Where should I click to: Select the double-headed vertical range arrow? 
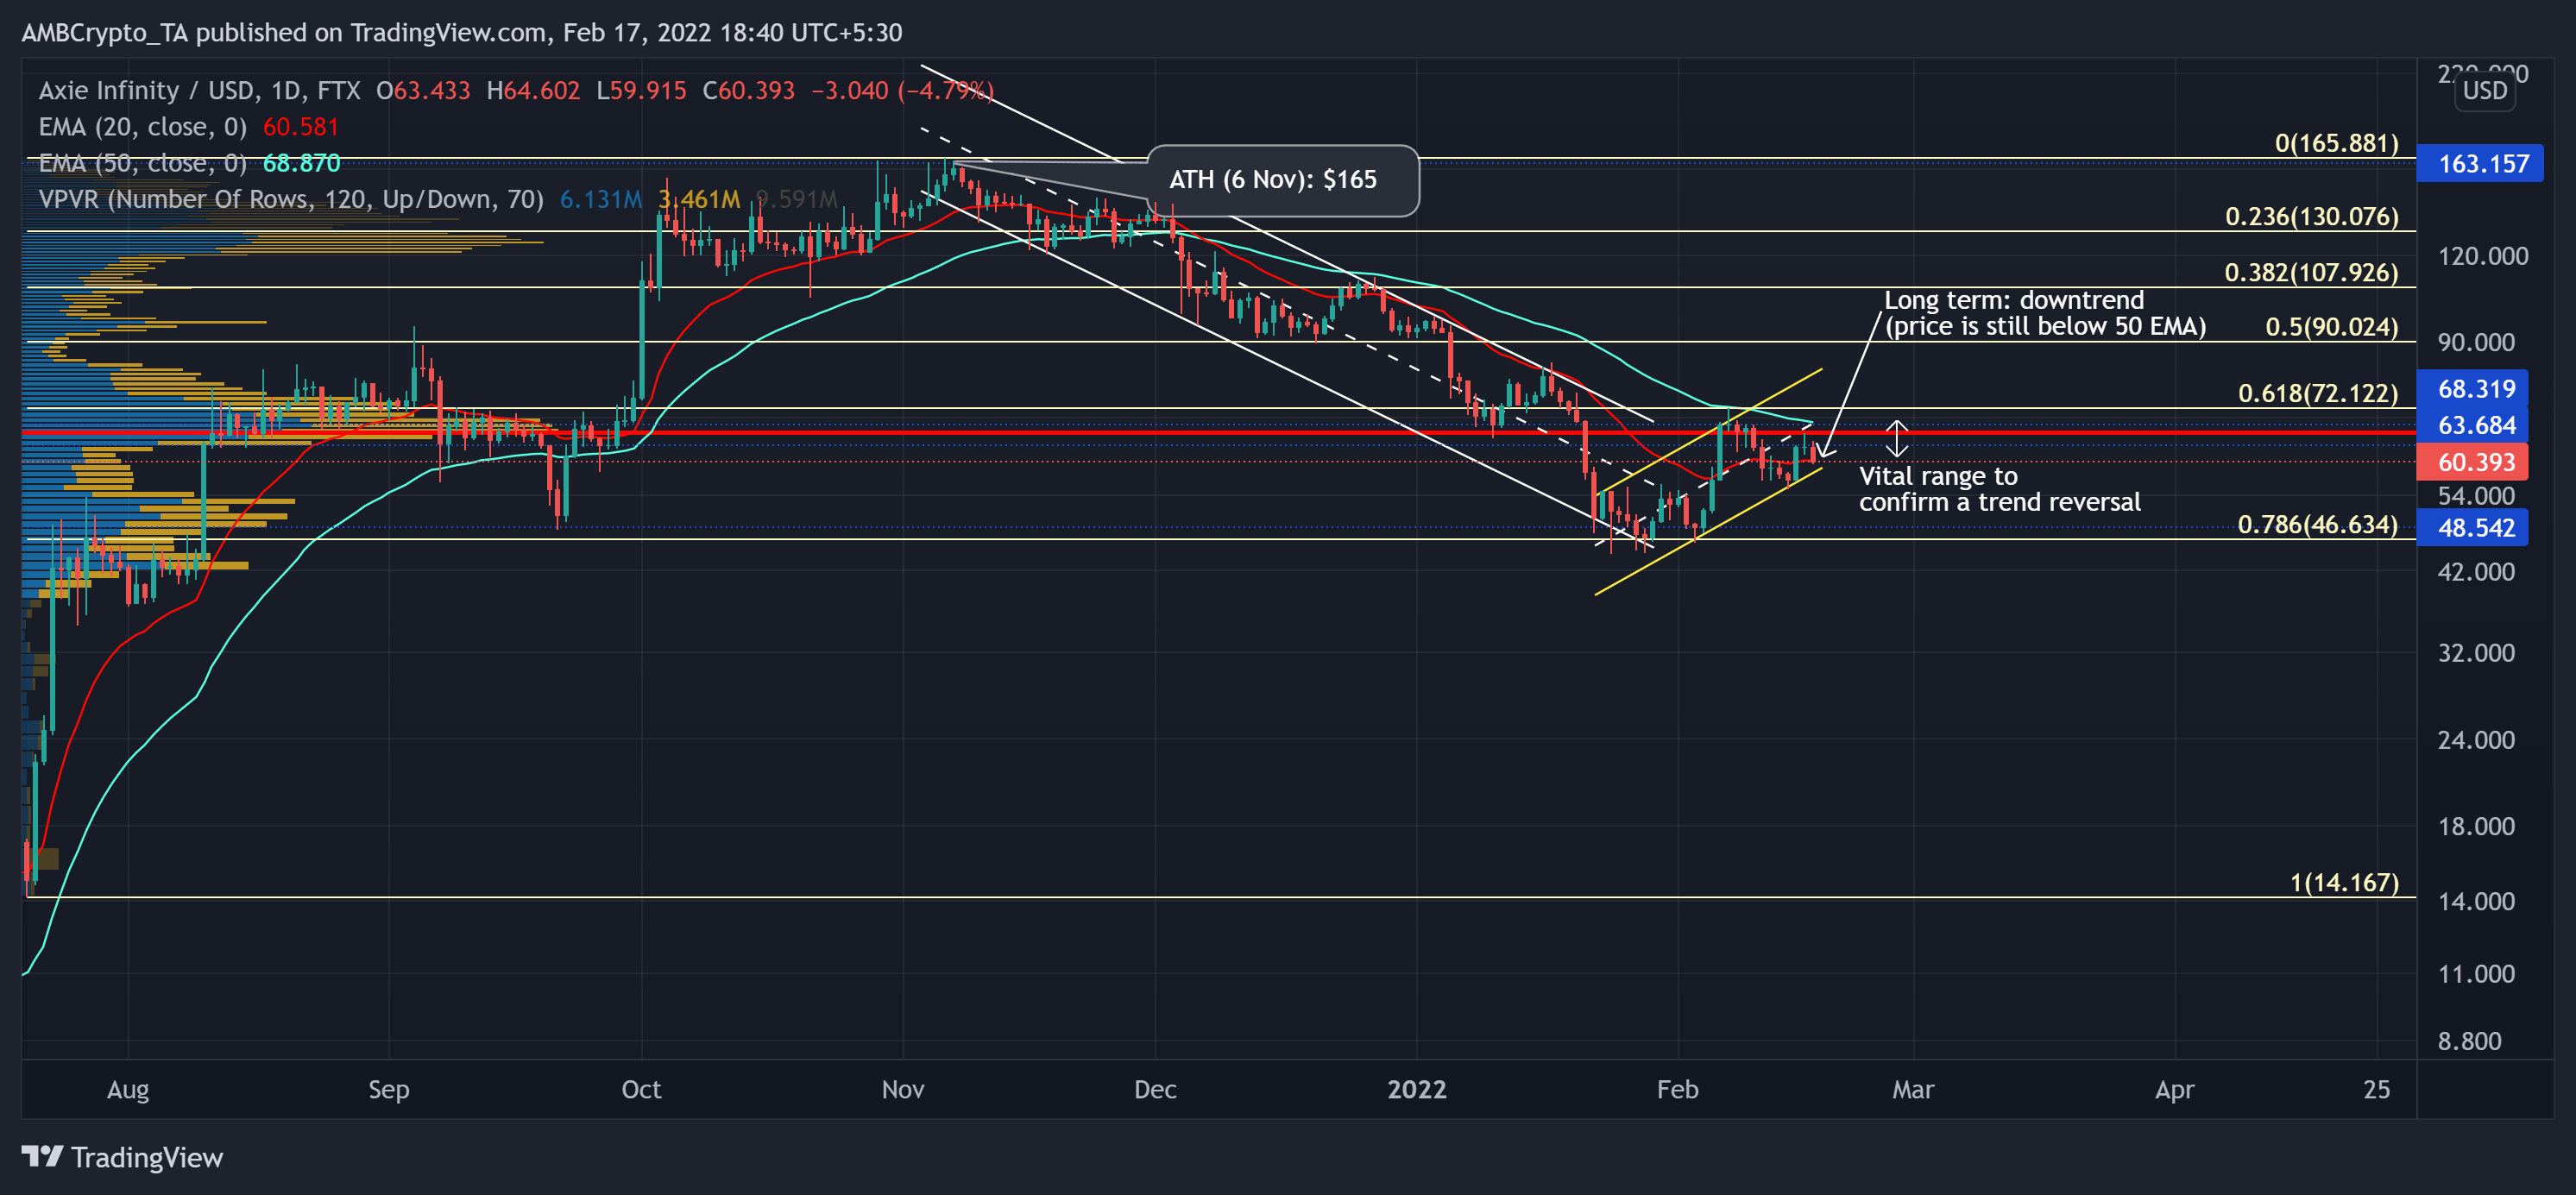pyautogui.click(x=1896, y=439)
